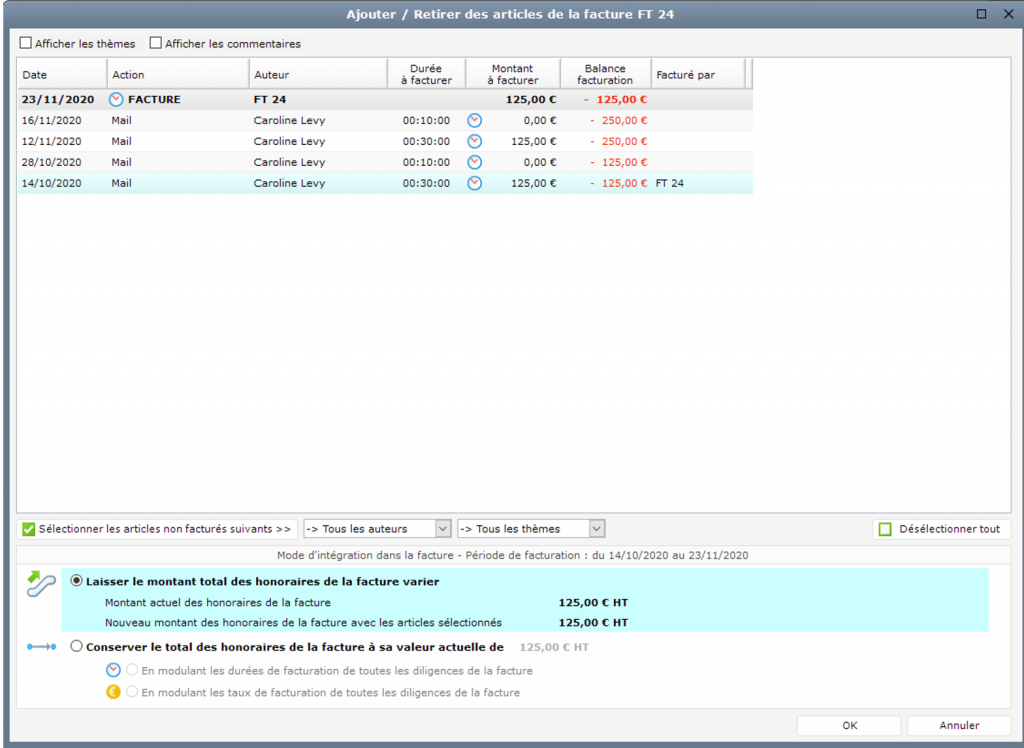Click the clock icon beside FACTURE row
The image size is (1024, 748).
(116, 100)
